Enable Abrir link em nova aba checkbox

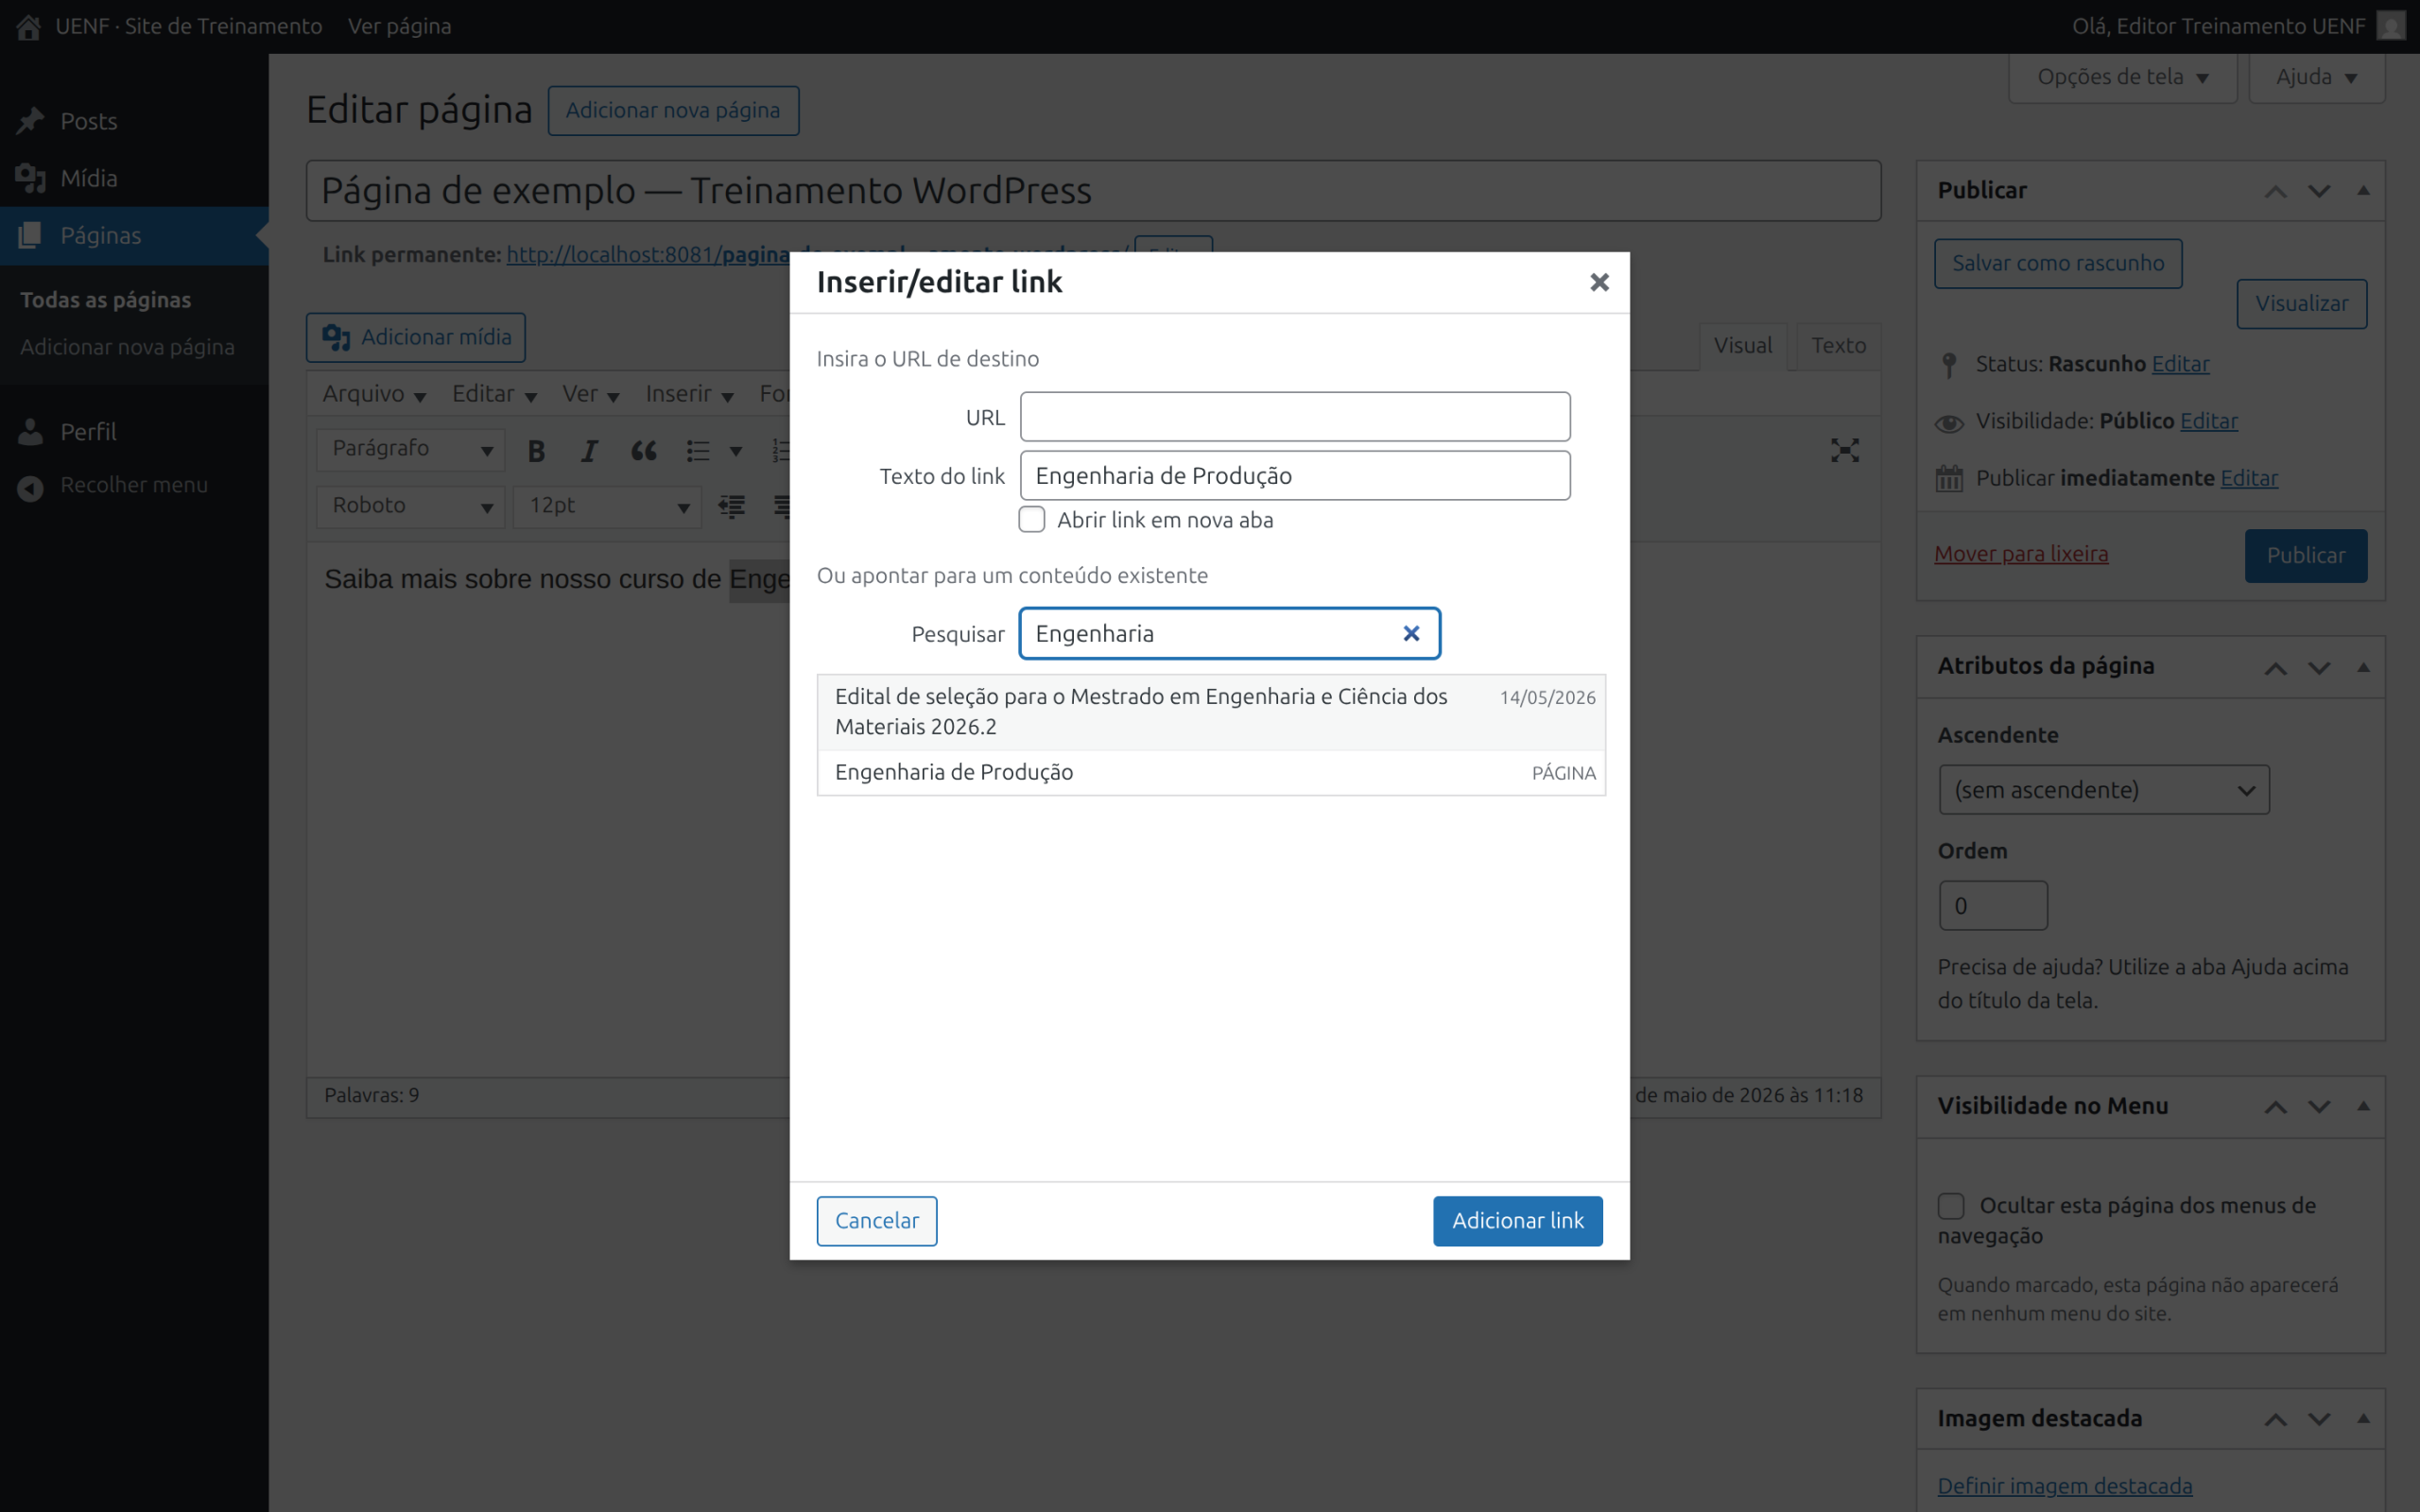coord(1031,520)
